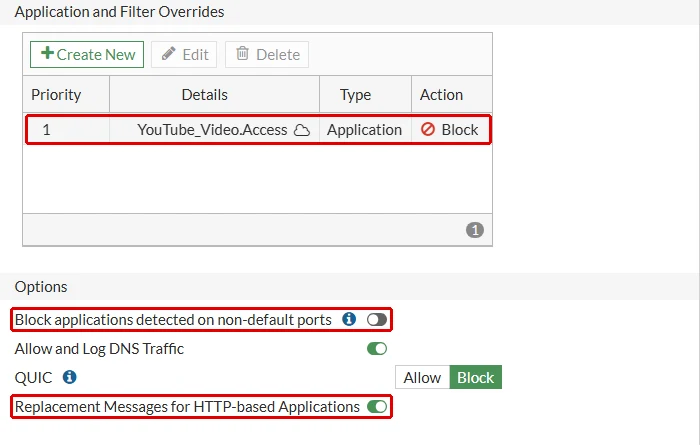The height and width of the screenshot is (445, 700).
Task: Disable Replacement Messages for HTTP-based Applications toggle
Action: coord(377,407)
